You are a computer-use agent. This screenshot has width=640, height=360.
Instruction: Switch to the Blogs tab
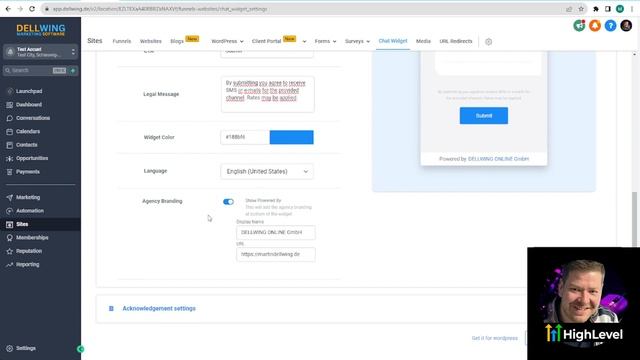point(177,41)
